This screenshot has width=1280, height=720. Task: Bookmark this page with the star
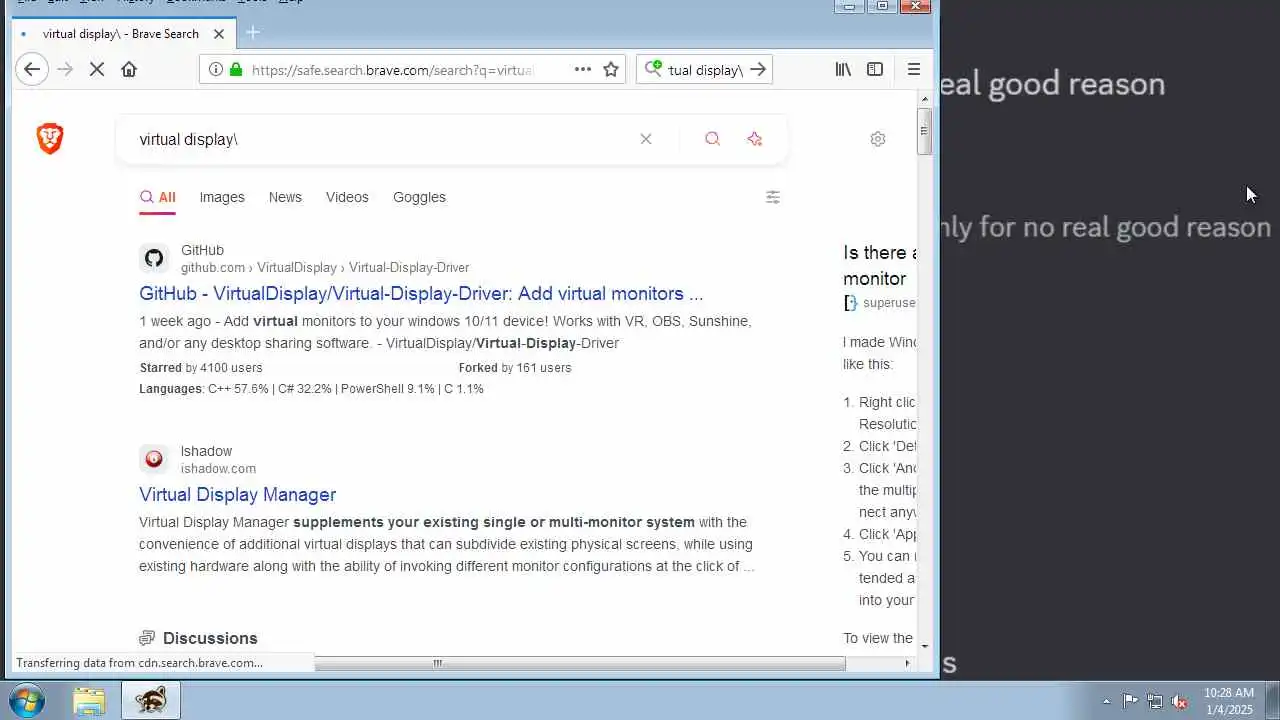click(611, 69)
